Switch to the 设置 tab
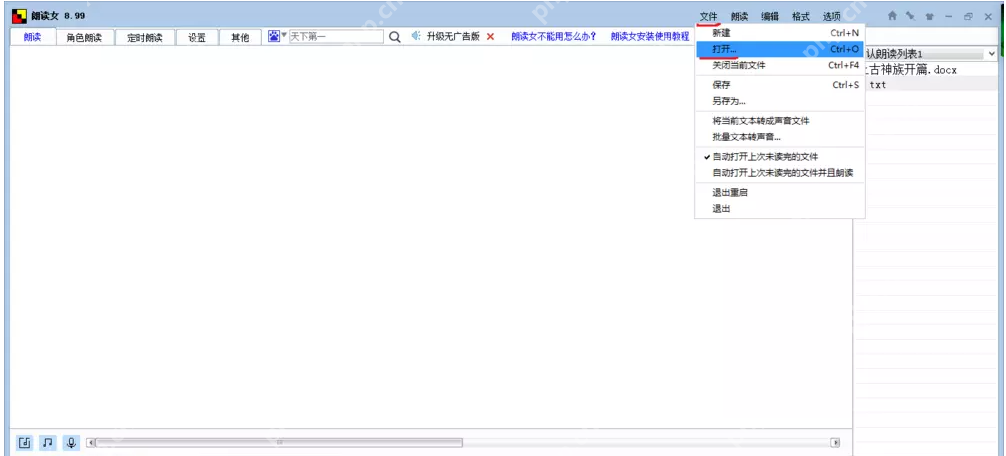 point(197,38)
